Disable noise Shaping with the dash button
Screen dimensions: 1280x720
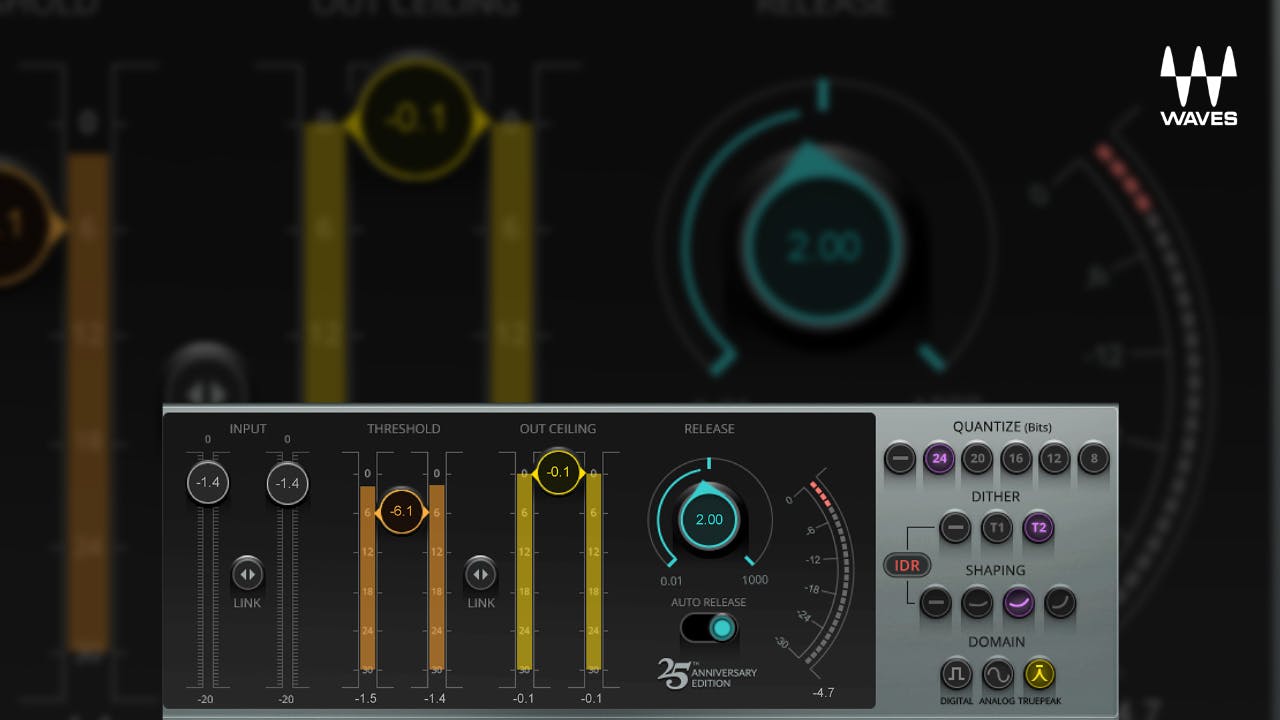[936, 602]
